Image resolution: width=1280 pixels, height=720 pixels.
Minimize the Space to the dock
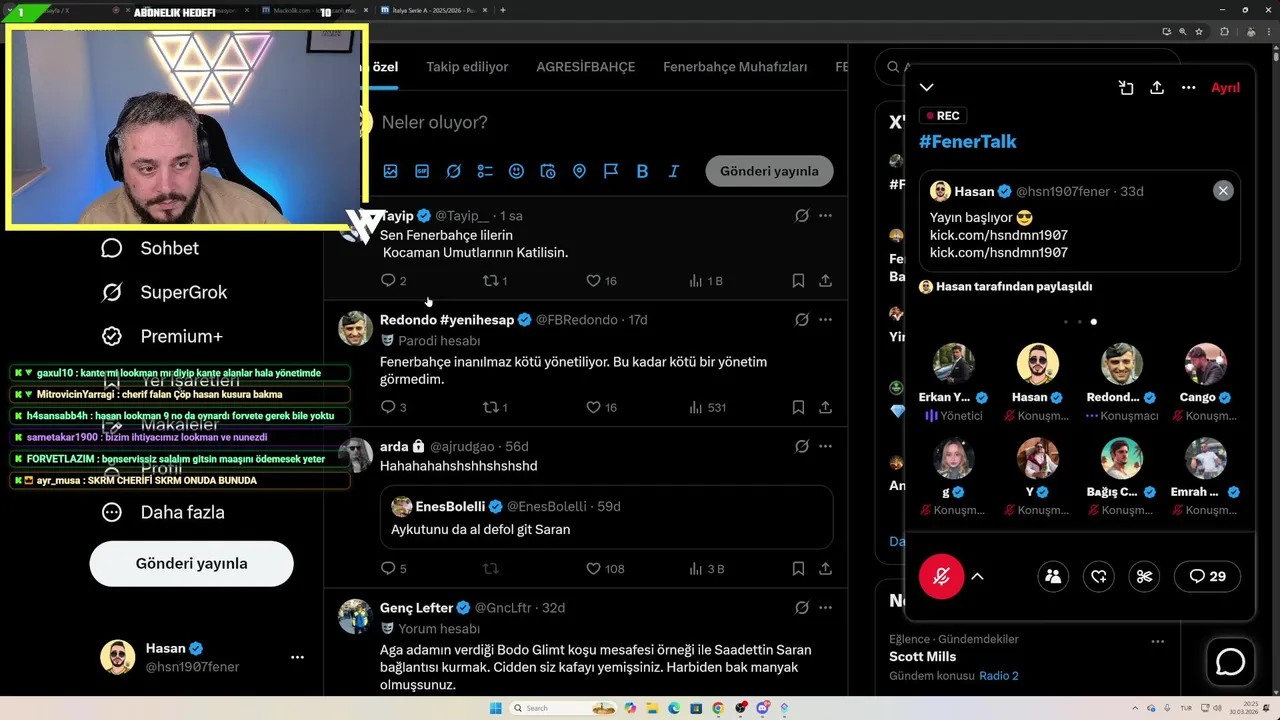point(1126,88)
